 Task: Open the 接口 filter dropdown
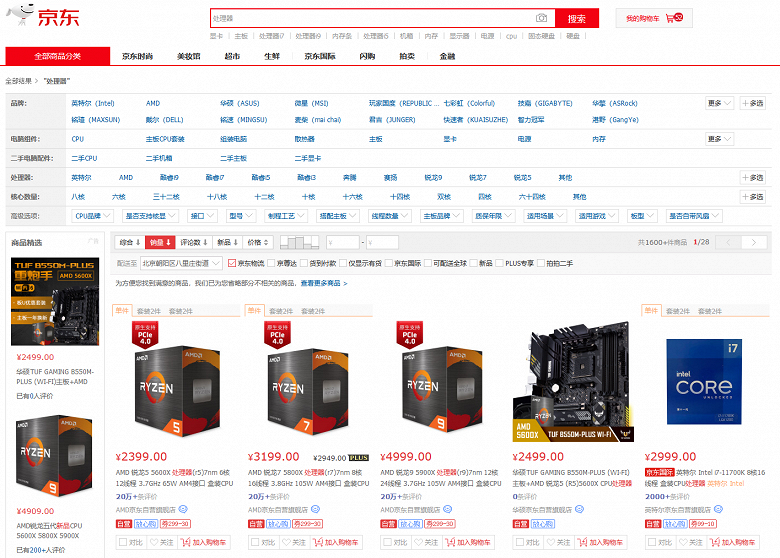[202, 216]
